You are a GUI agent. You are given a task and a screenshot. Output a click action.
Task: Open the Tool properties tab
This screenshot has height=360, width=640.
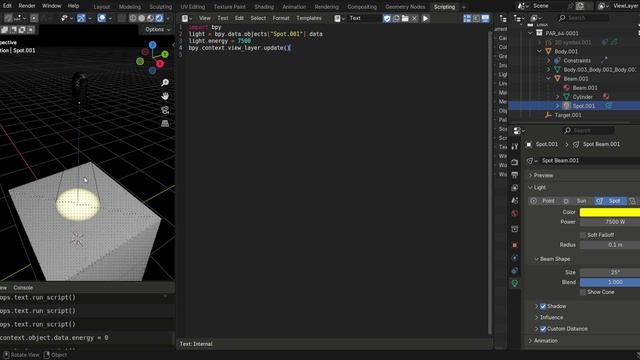tap(515, 147)
